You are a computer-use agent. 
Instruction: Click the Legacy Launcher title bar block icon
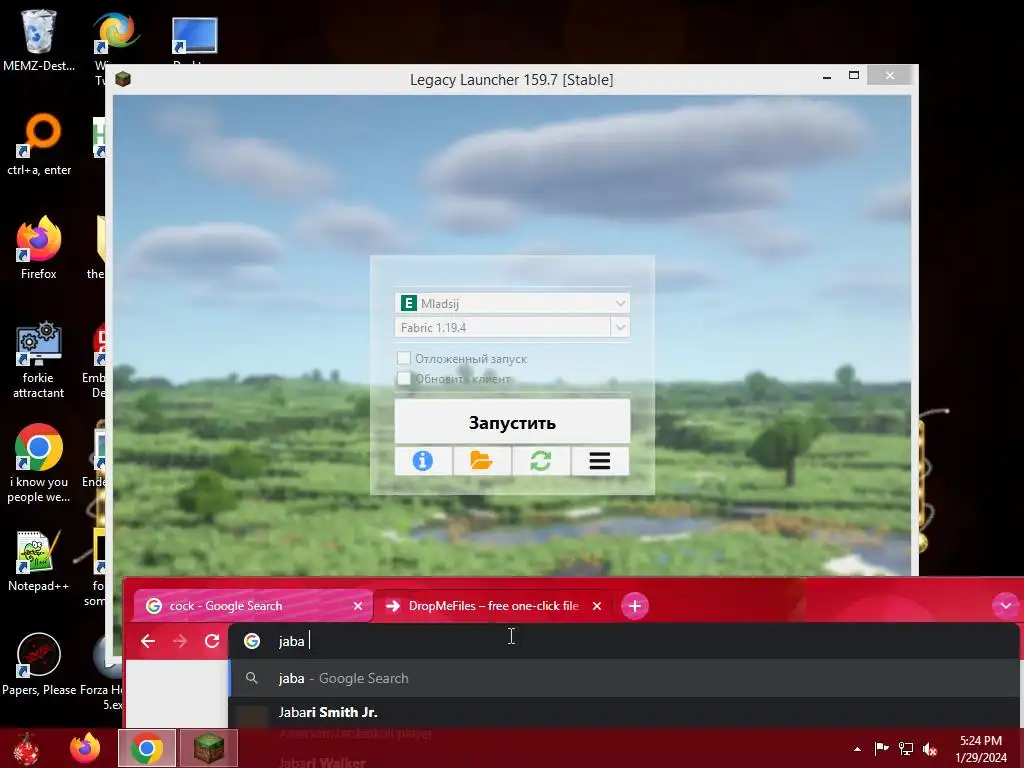point(123,80)
